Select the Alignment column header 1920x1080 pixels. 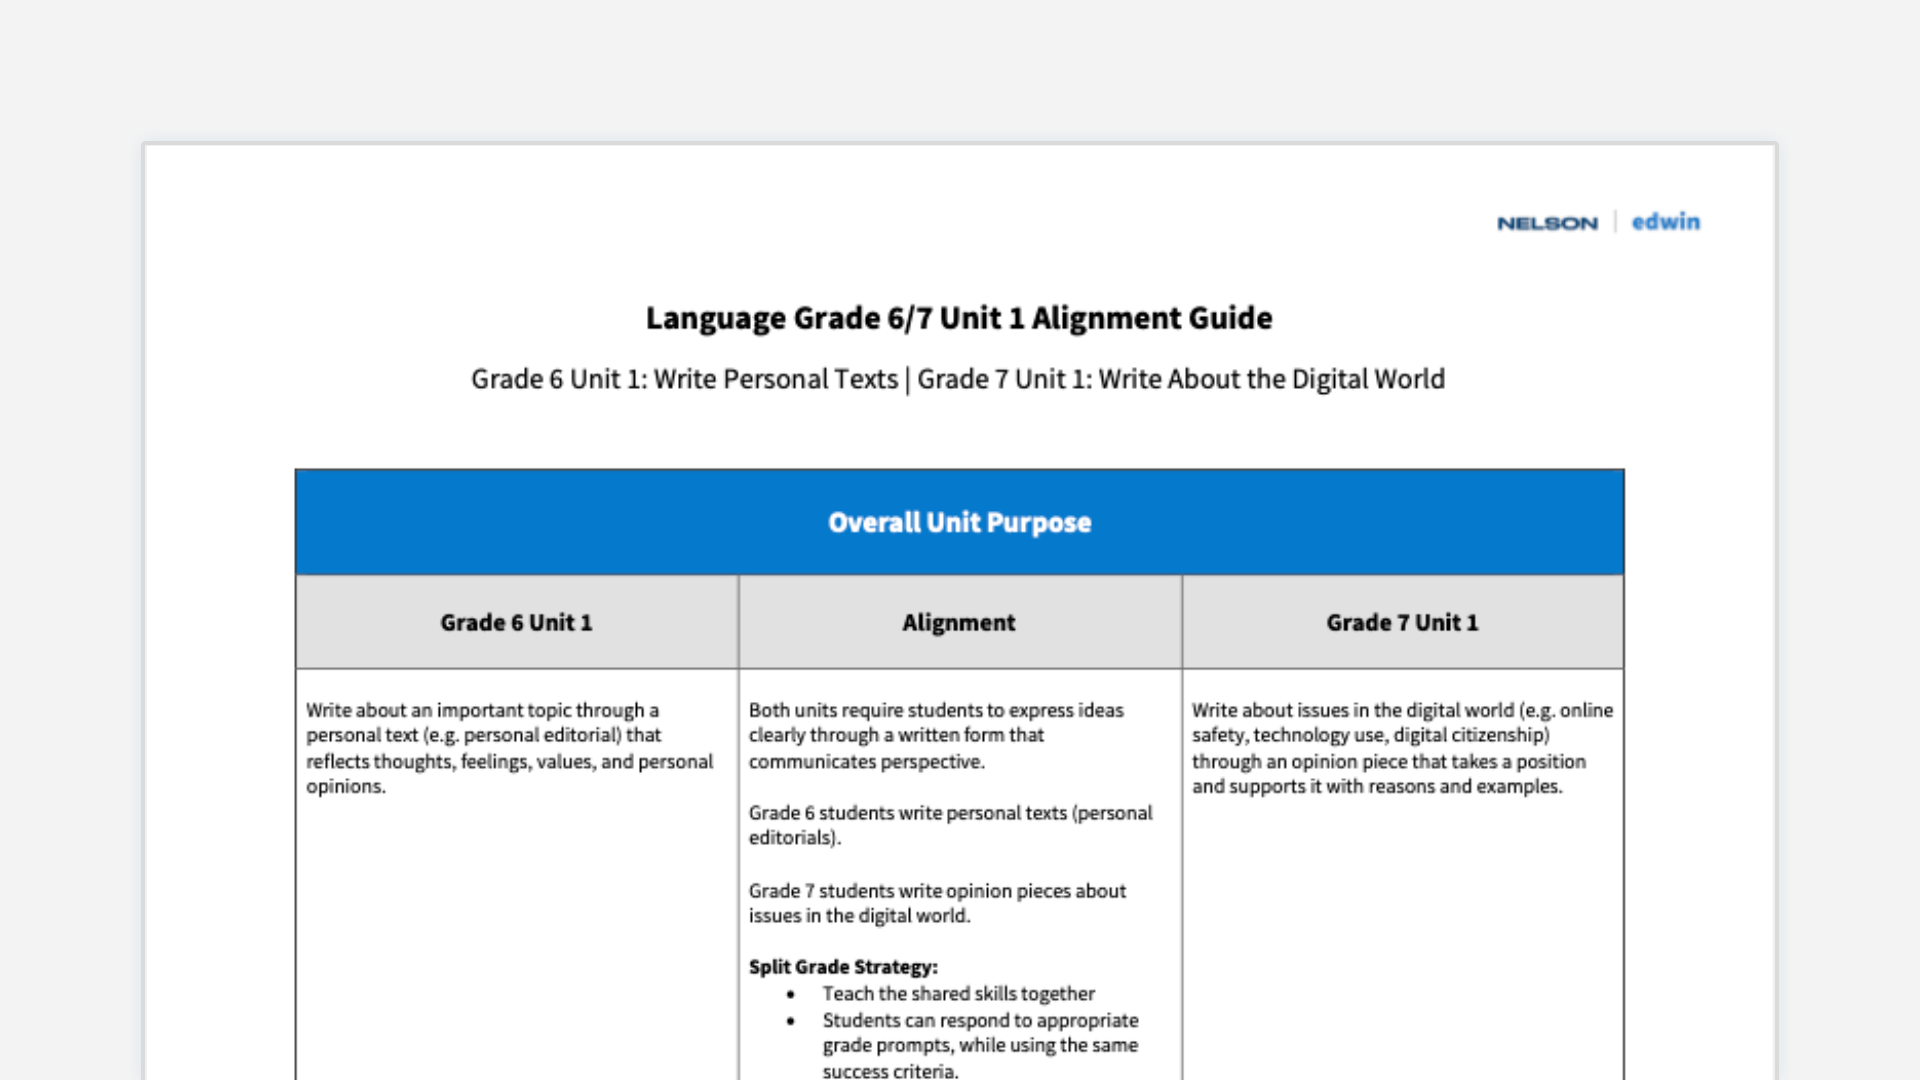(958, 622)
